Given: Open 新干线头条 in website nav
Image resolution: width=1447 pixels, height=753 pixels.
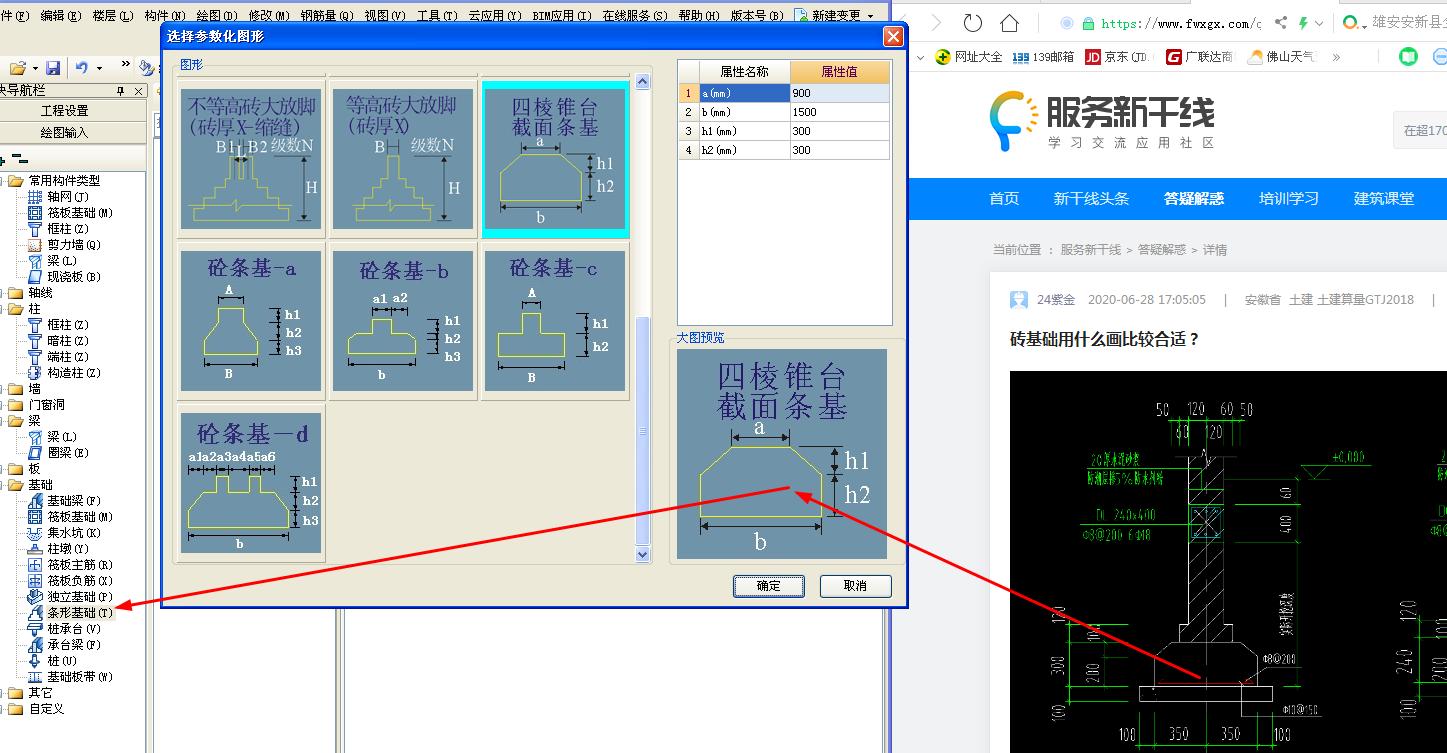Looking at the screenshot, I should tap(1091, 199).
